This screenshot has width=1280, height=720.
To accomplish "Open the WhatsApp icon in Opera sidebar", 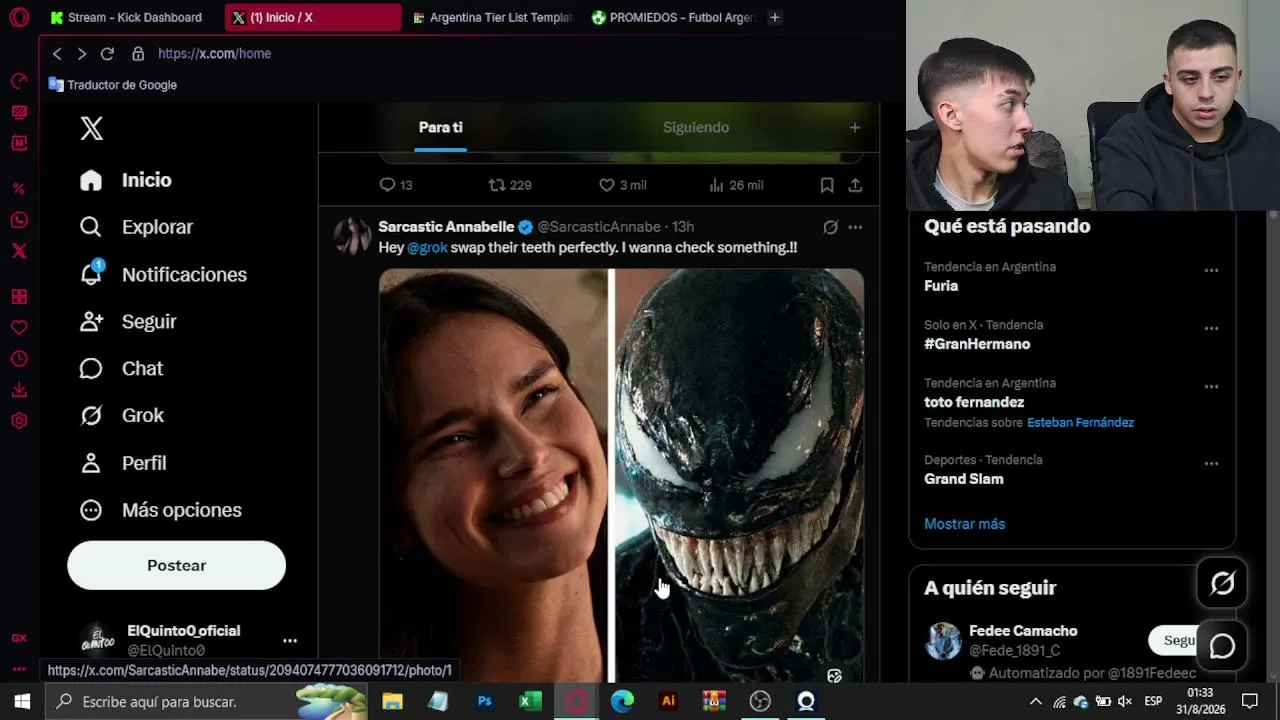I will pos(19,220).
